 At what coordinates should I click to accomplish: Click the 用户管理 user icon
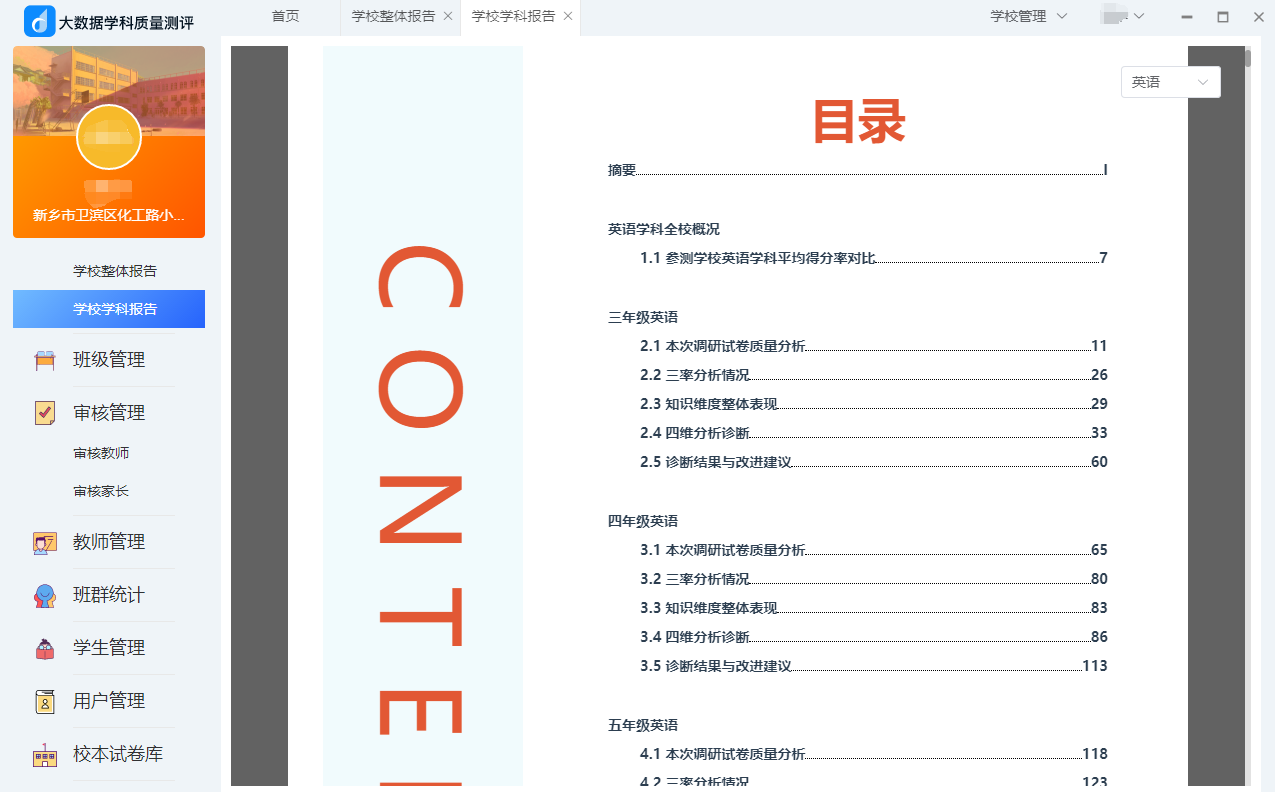(45, 701)
